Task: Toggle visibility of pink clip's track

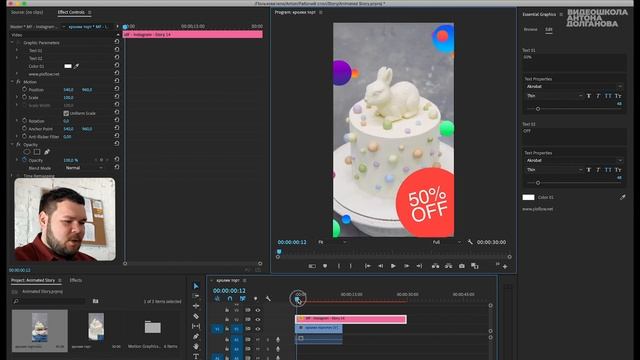Action: click(x=258, y=320)
